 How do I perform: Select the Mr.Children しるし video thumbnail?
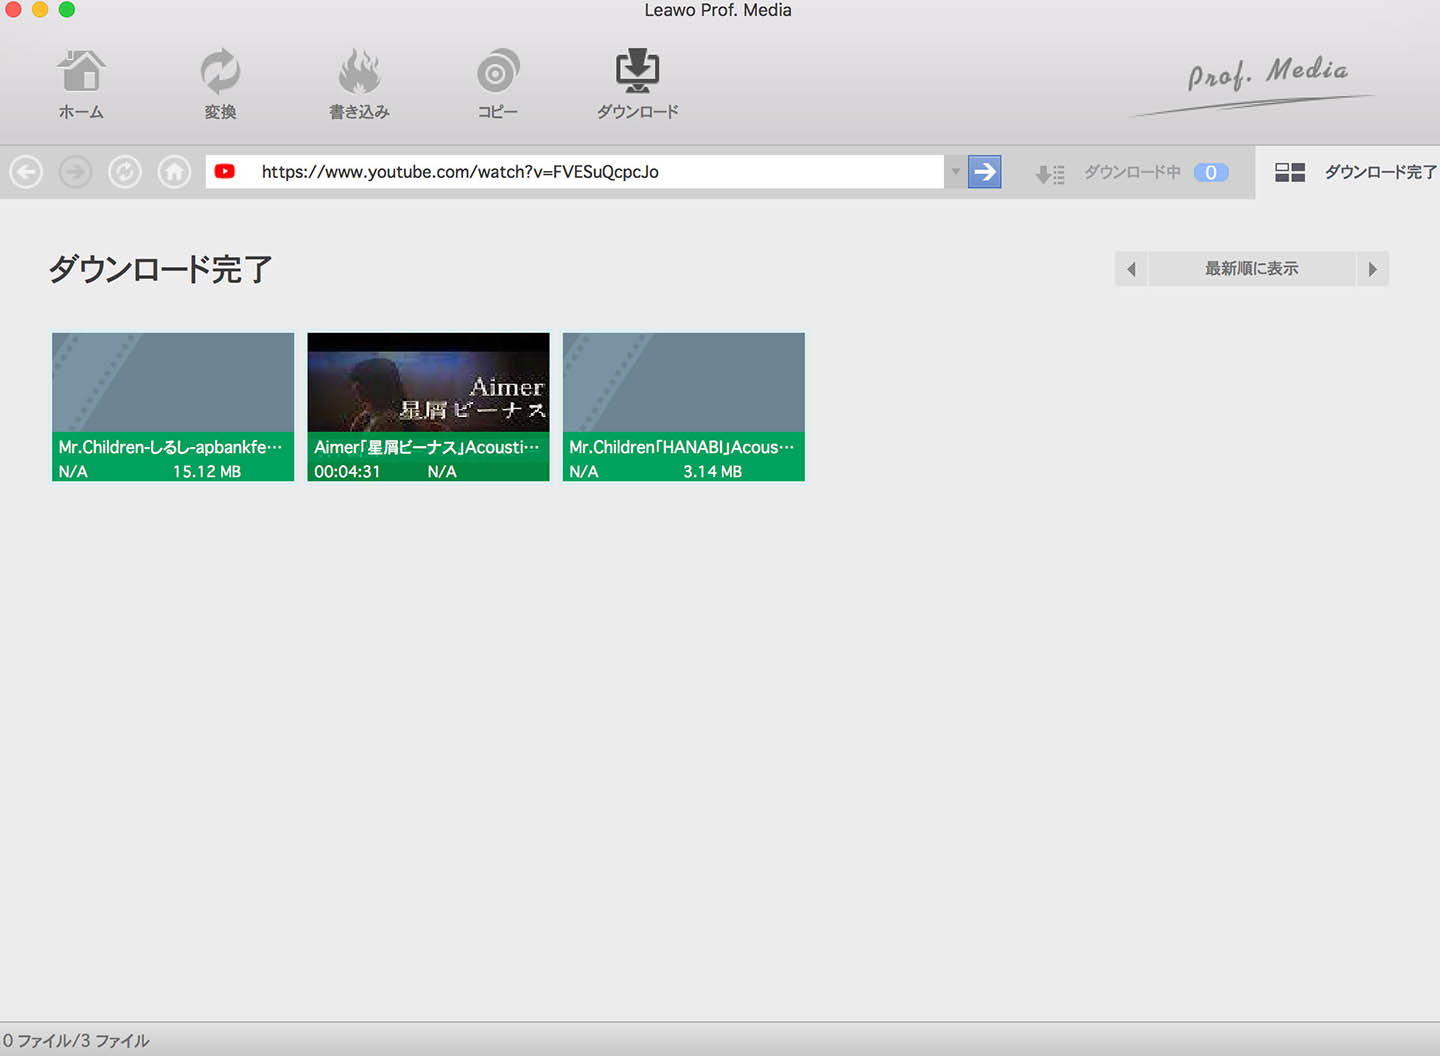click(173, 383)
